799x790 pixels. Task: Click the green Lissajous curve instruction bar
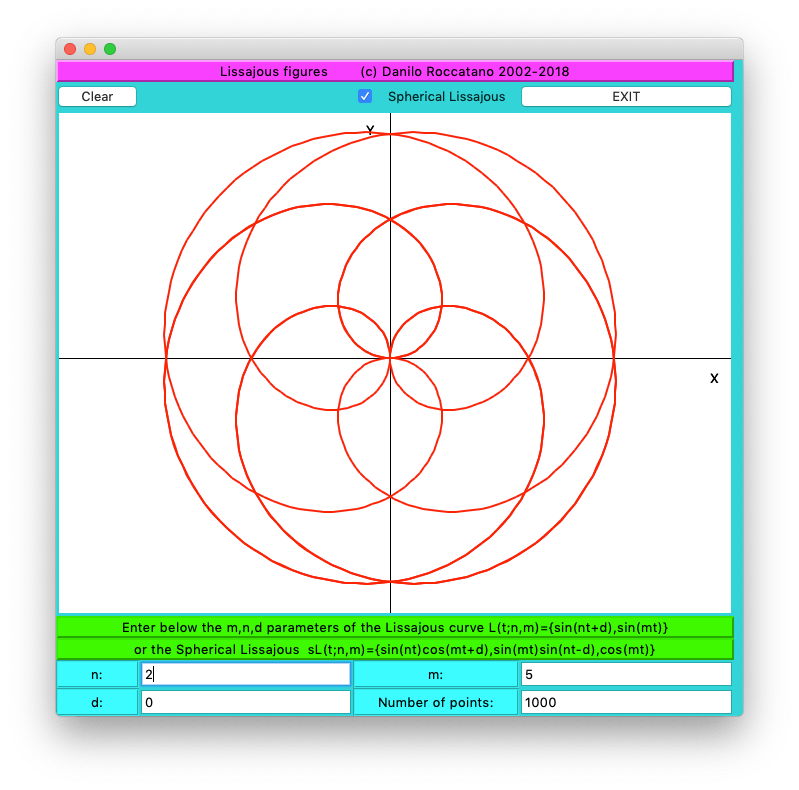[x=395, y=627]
